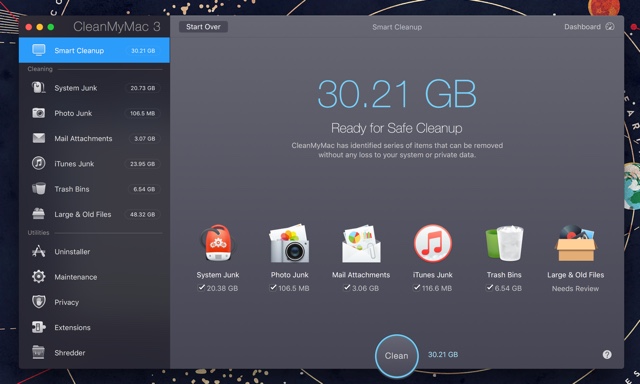
Task: Open the Extensions utility label
Action: pyautogui.click(x=73, y=328)
